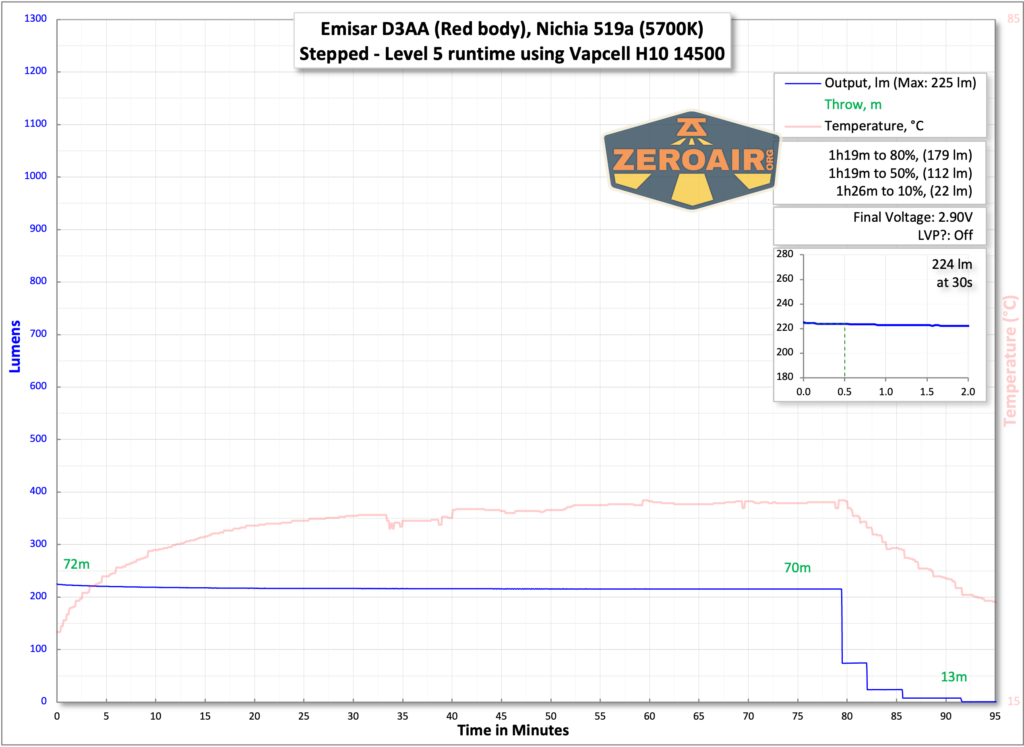This screenshot has height=747, width=1024.
Task: Click the "70m" annotation near the output drop
Action: pos(795,567)
